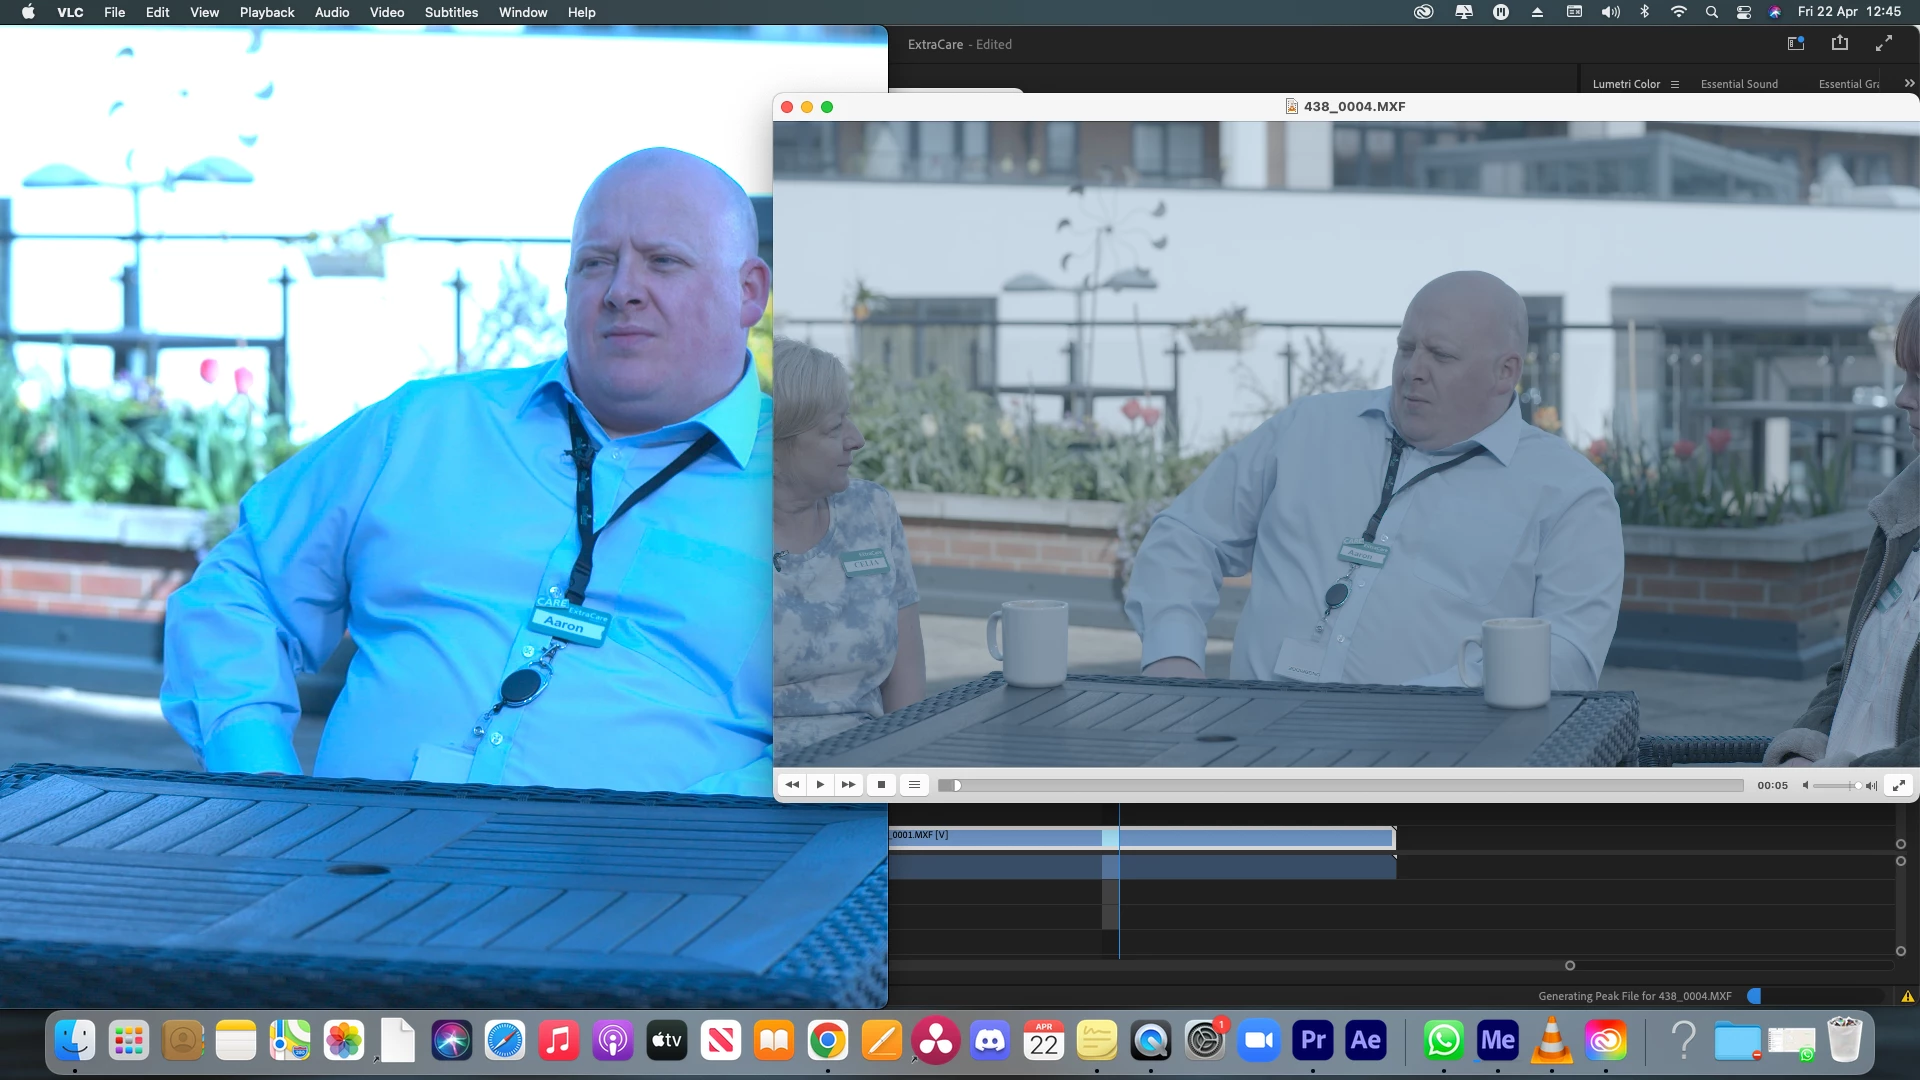This screenshot has width=1920, height=1080.
Task: Click Premiere's quick export share icon
Action: (x=1840, y=43)
